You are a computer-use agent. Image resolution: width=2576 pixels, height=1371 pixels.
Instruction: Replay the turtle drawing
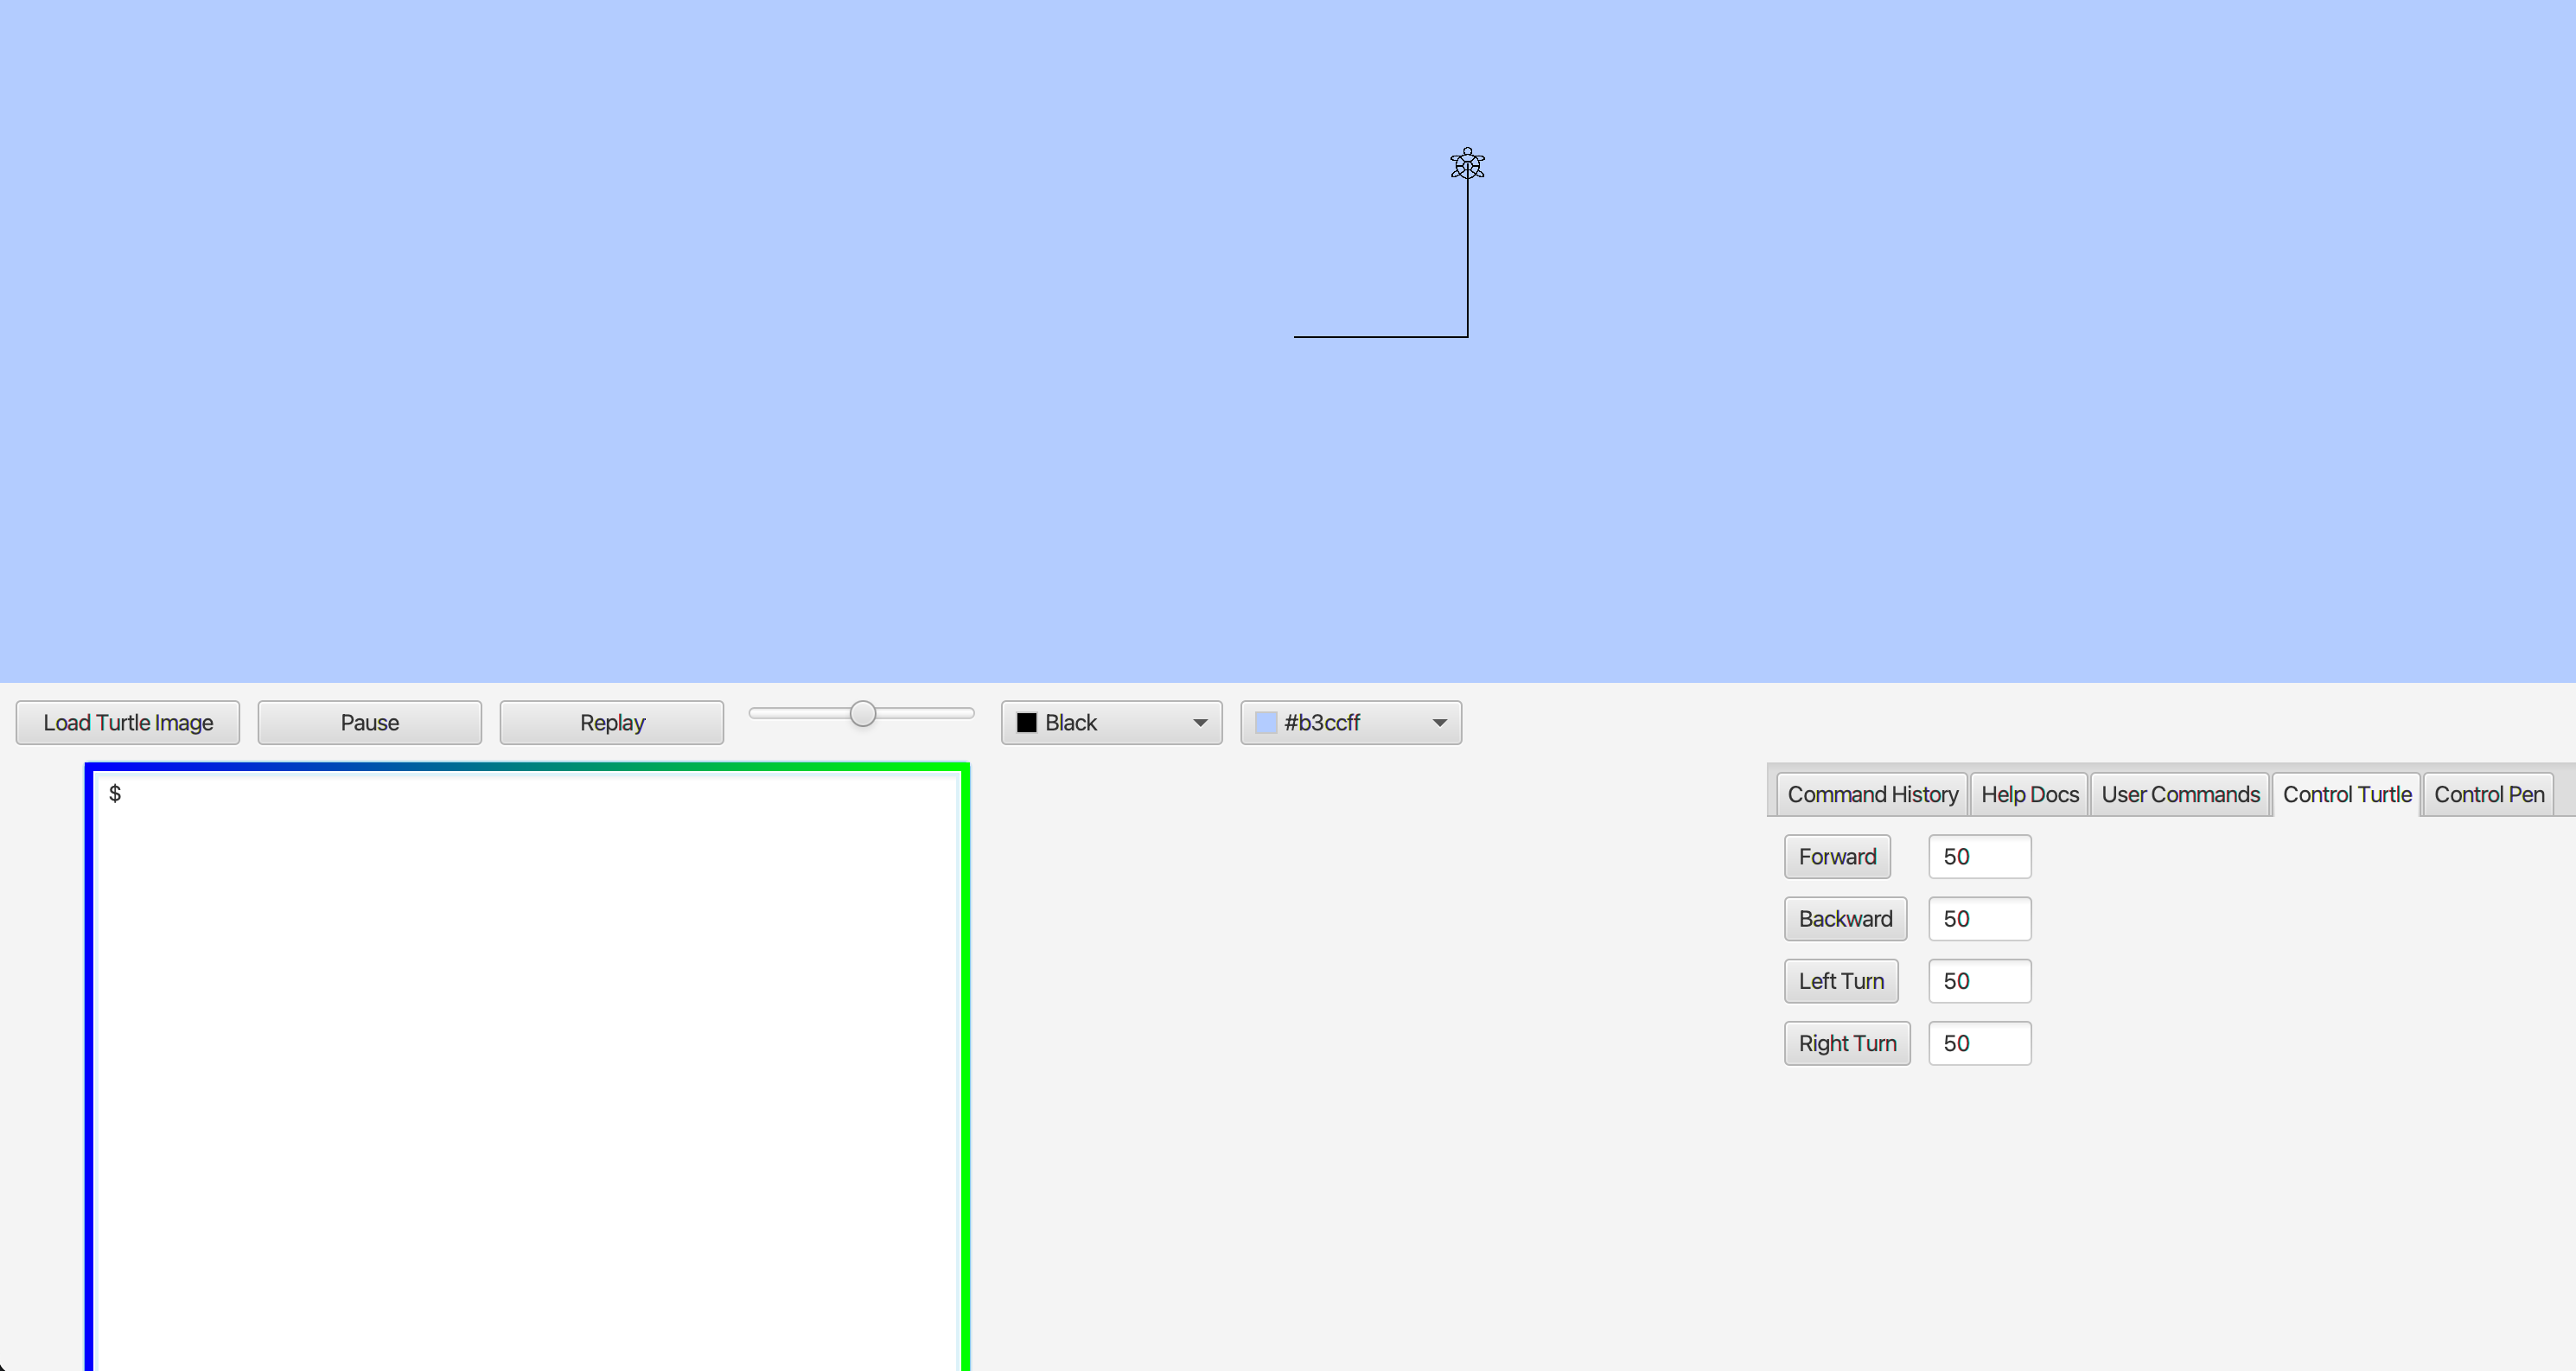pos(612,723)
